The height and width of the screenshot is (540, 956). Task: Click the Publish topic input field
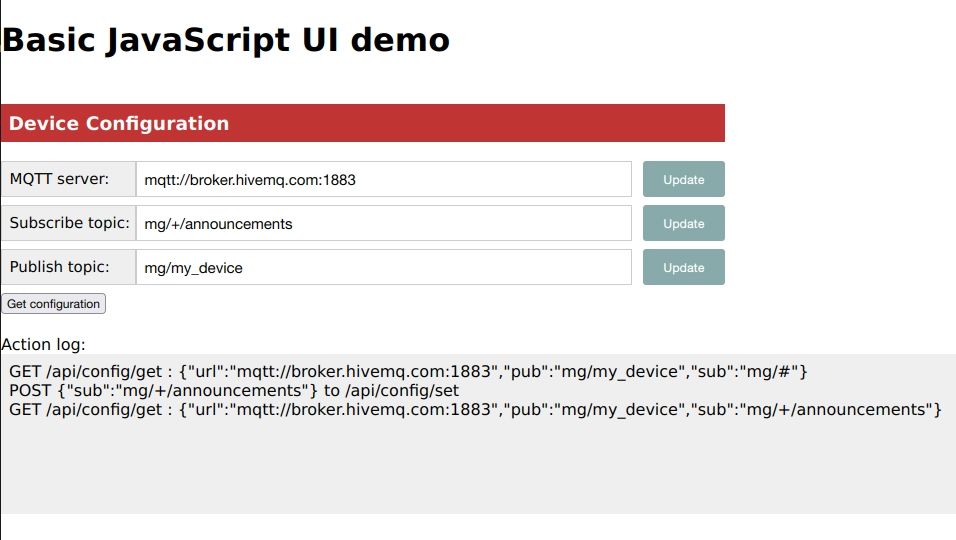tap(383, 267)
